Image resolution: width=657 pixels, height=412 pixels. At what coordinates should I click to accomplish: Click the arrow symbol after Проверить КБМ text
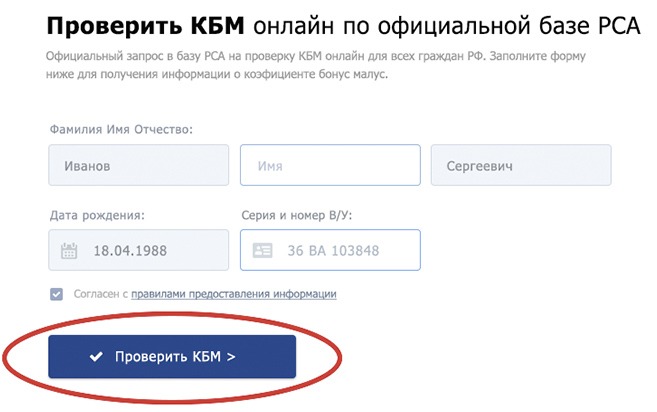click(x=231, y=357)
